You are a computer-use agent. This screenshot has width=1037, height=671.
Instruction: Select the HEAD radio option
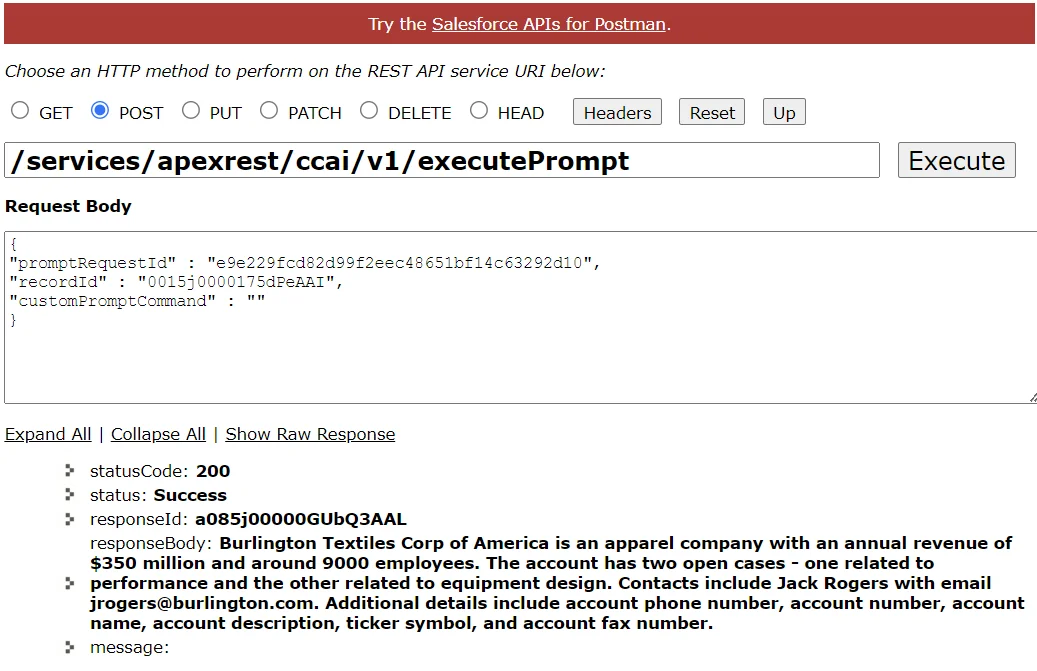(479, 111)
